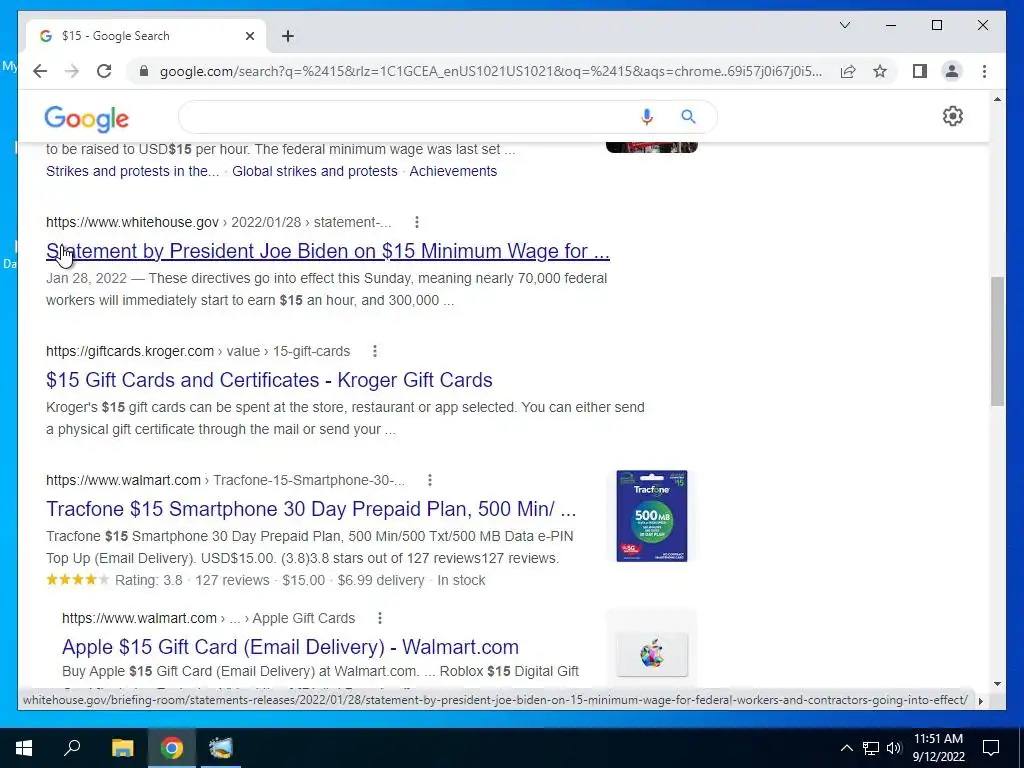This screenshot has width=1024, height=768.
Task: Open Windows notification center
Action: point(991,748)
